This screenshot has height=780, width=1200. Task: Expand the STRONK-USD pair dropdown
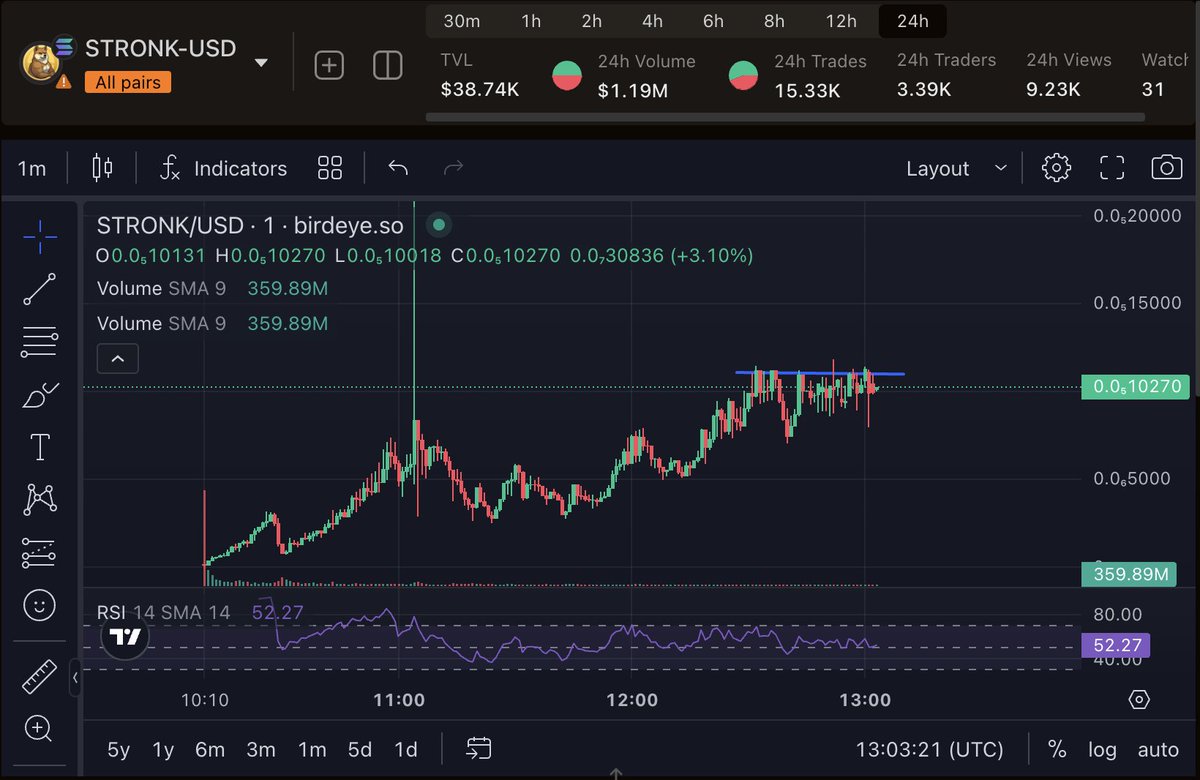click(261, 63)
